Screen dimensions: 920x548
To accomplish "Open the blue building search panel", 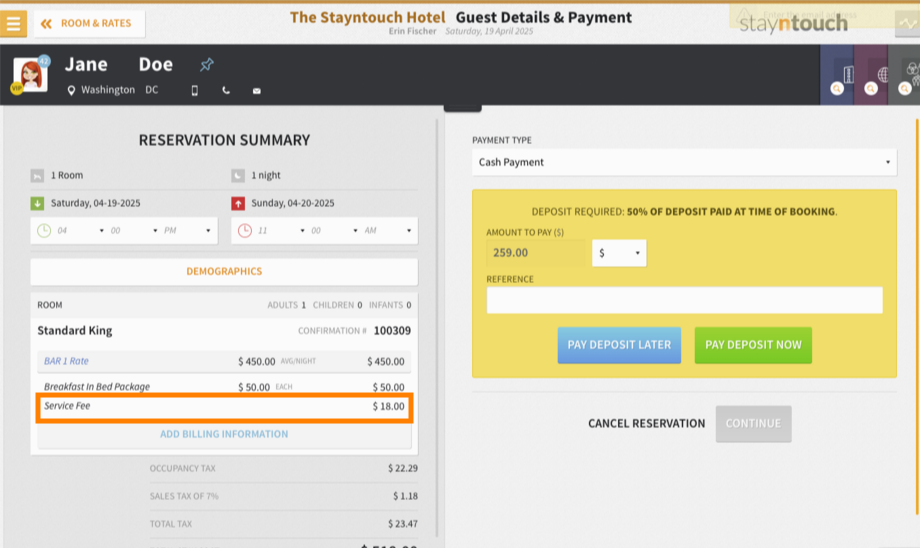I will click(x=837, y=75).
